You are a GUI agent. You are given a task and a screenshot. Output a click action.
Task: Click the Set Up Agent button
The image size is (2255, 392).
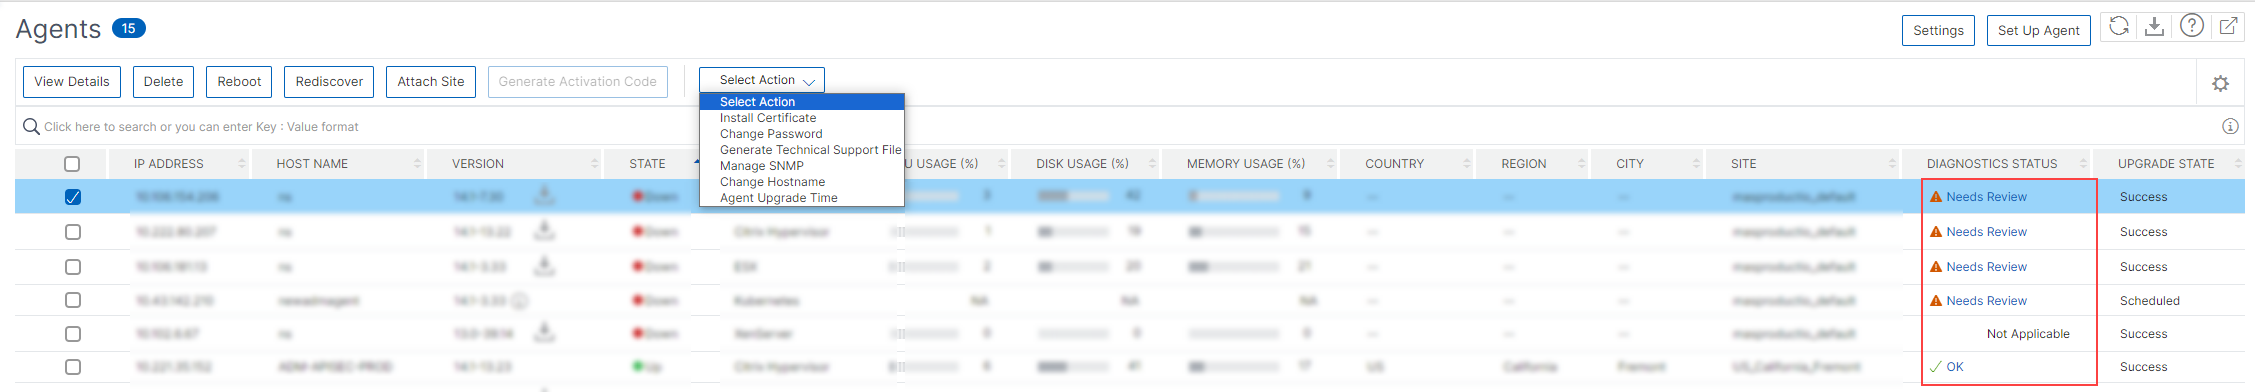coord(2038,30)
